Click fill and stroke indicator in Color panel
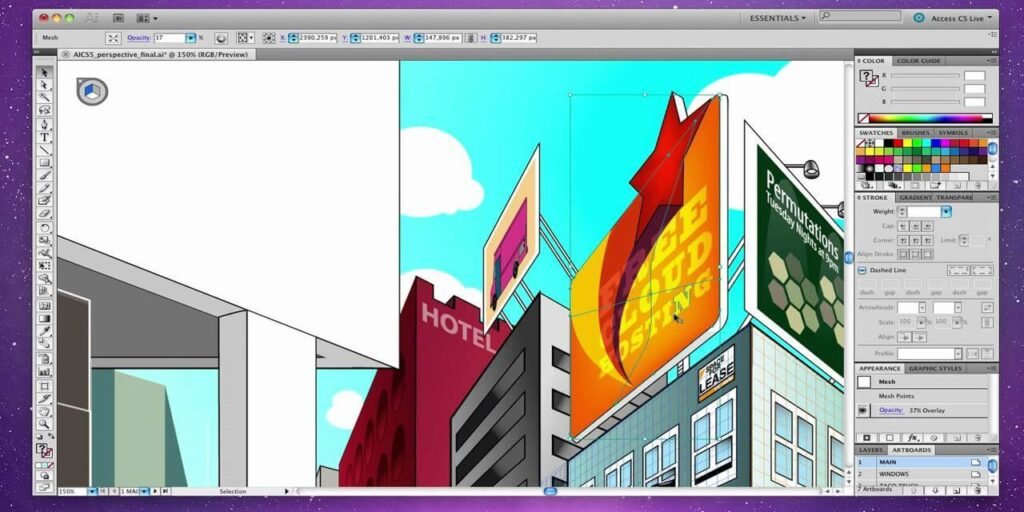 [869, 78]
